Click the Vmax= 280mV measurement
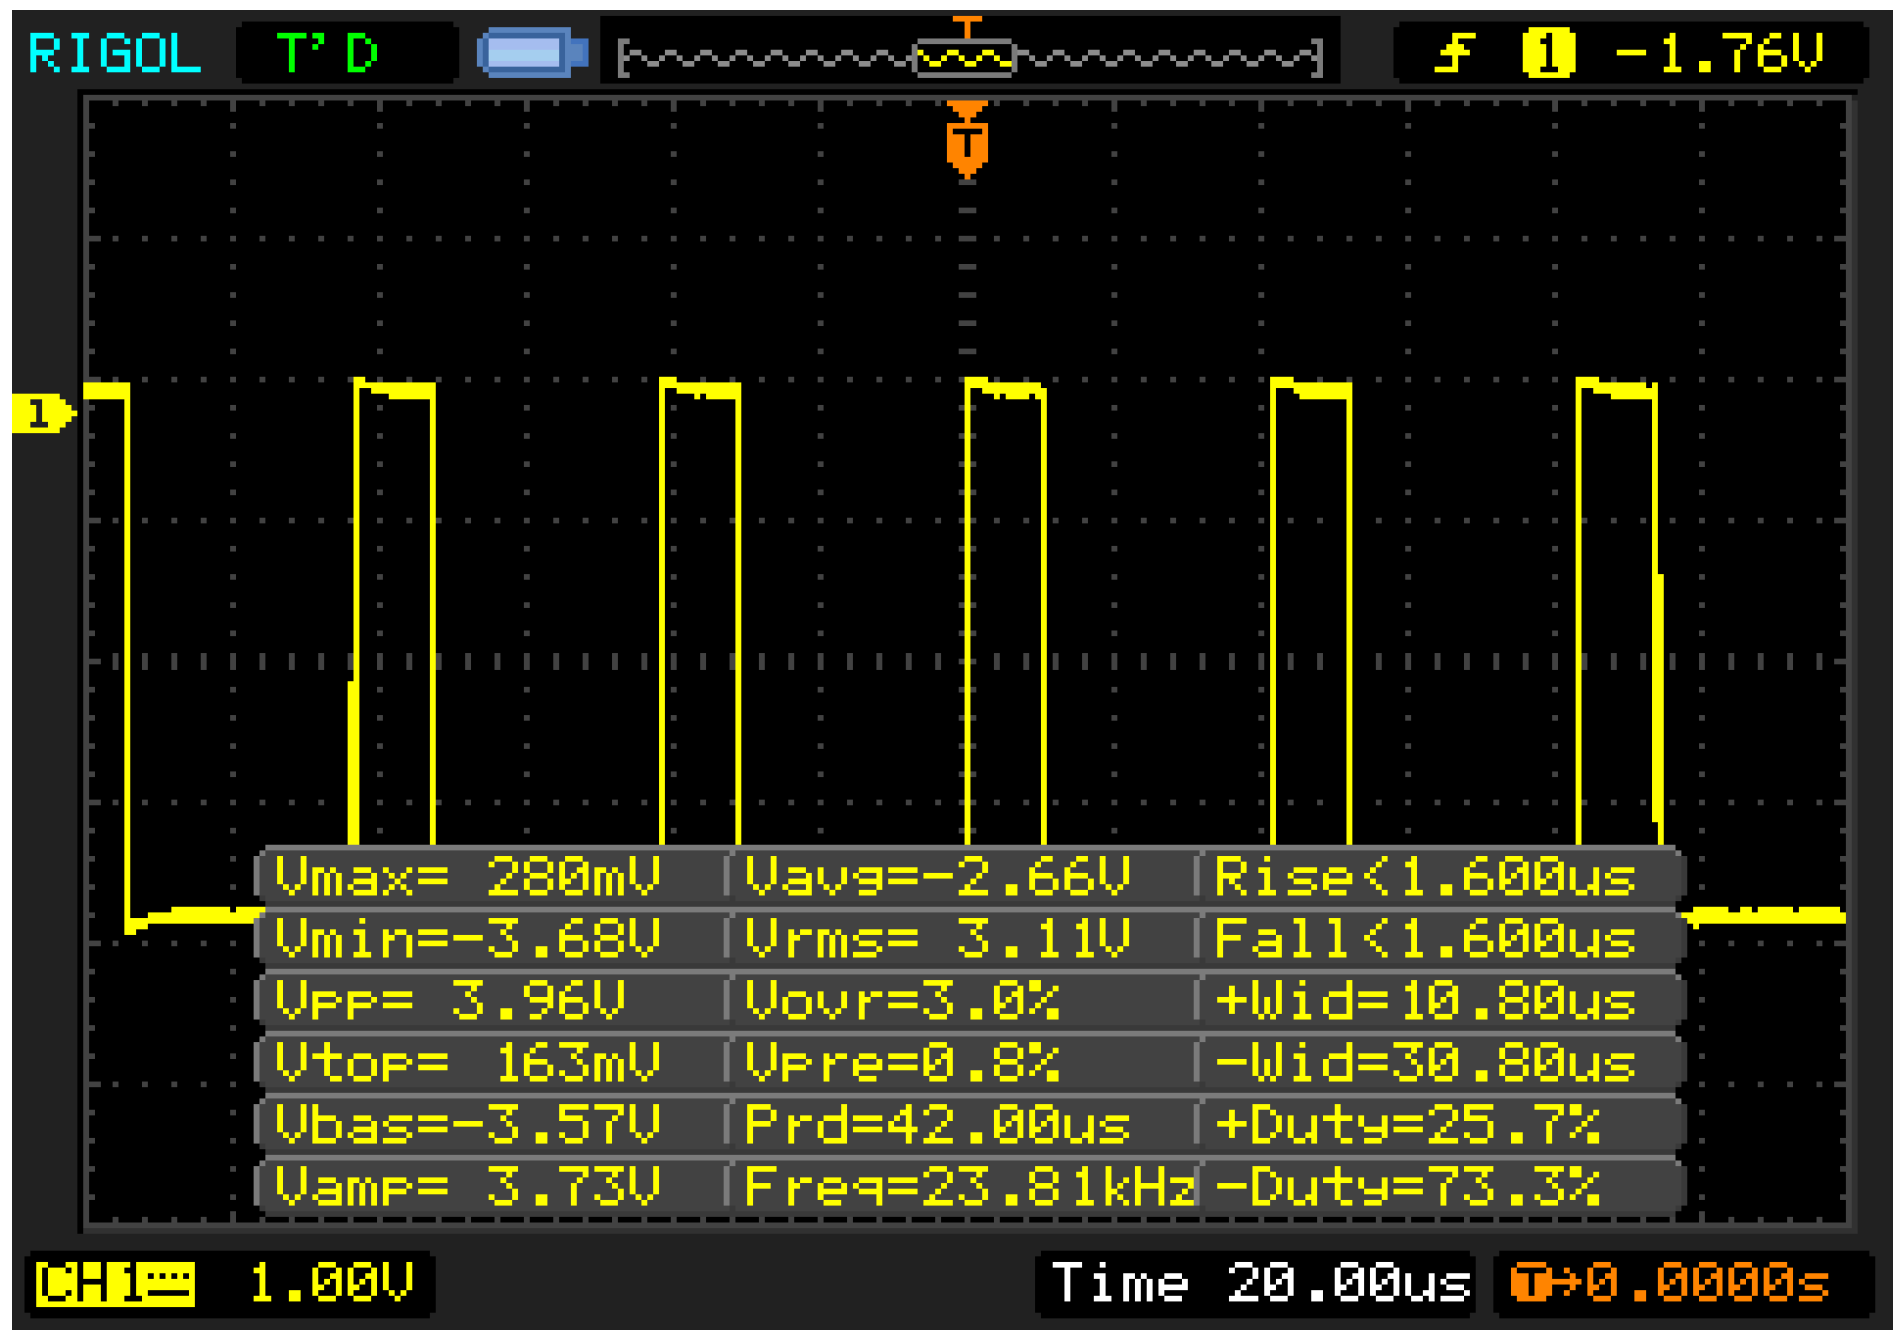The image size is (1902, 1344). (x=468, y=877)
